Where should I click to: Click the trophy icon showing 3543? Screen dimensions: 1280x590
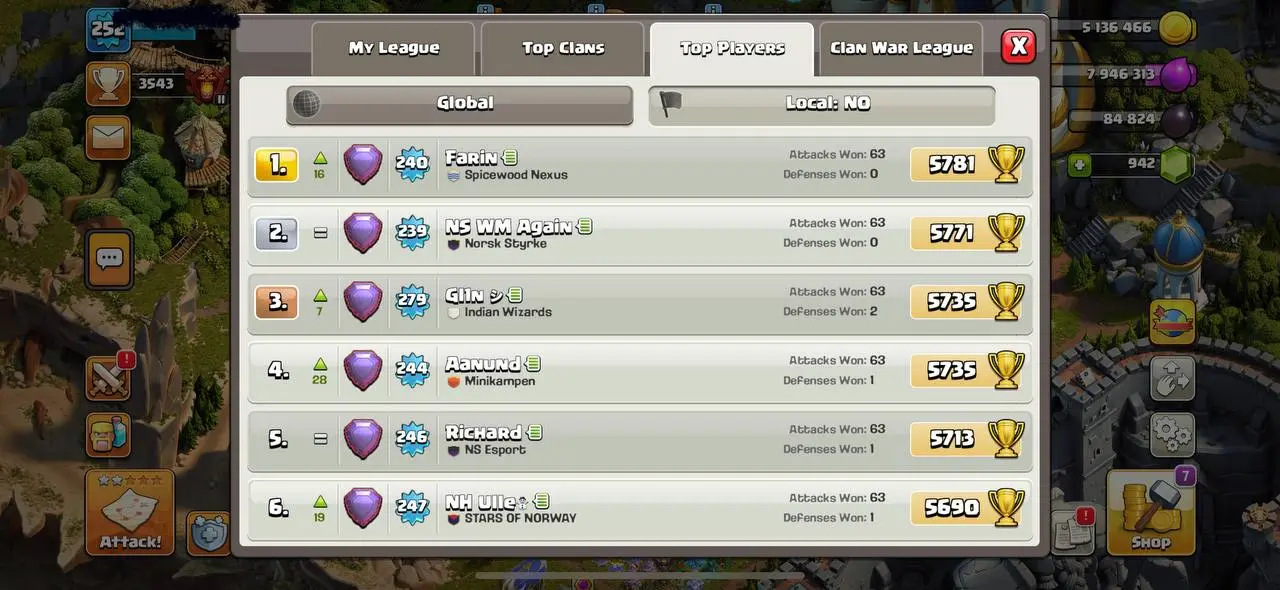(x=108, y=83)
